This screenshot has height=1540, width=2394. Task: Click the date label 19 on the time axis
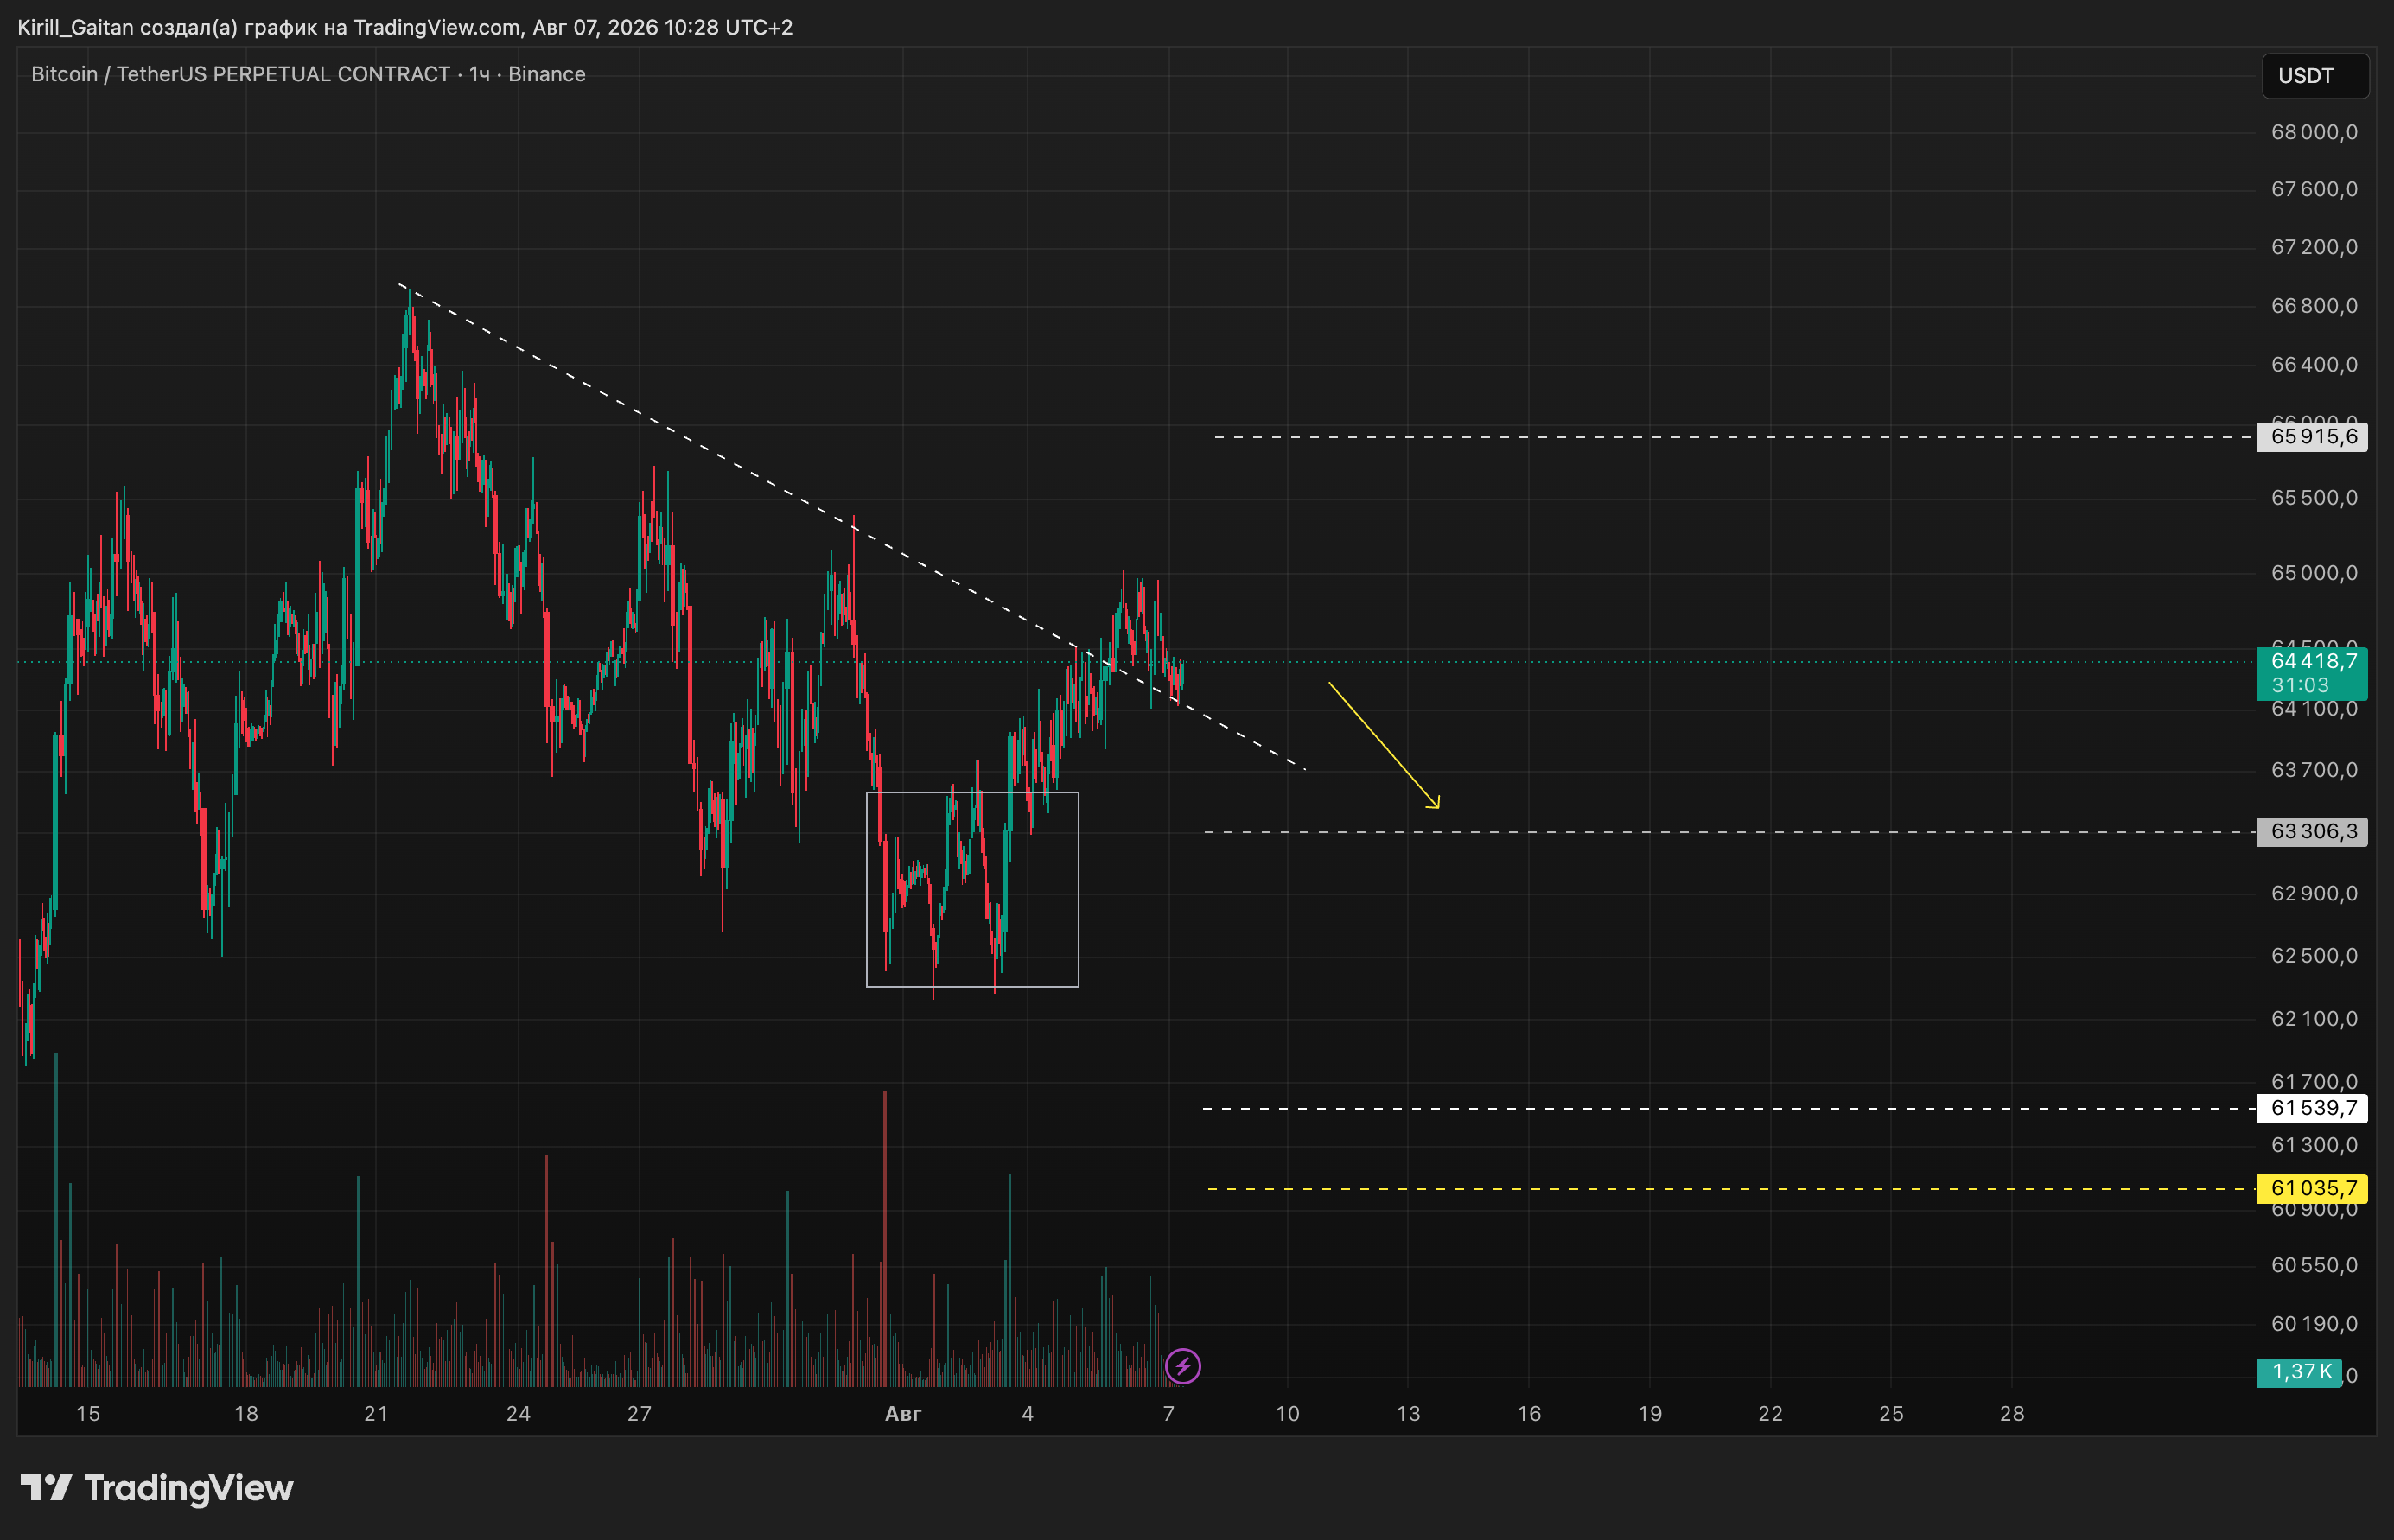tap(1650, 1414)
